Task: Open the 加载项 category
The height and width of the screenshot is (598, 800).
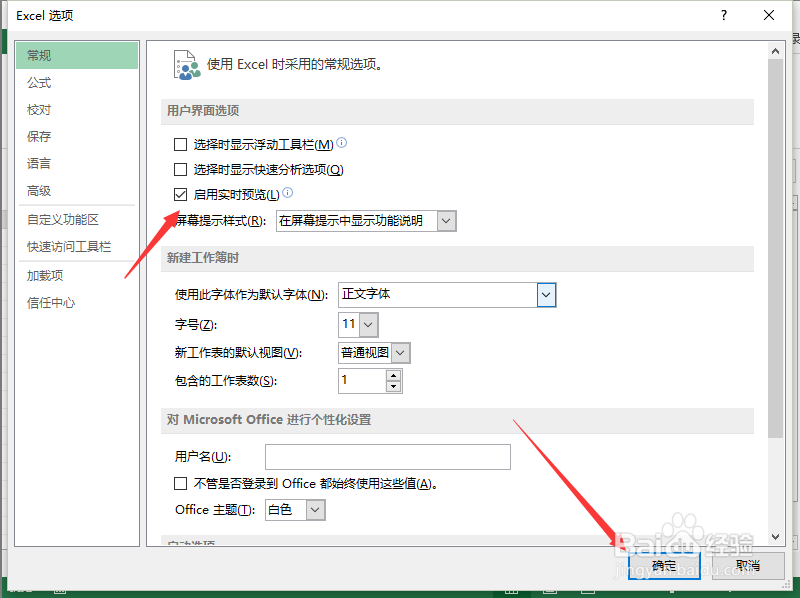Action: pos(77,276)
